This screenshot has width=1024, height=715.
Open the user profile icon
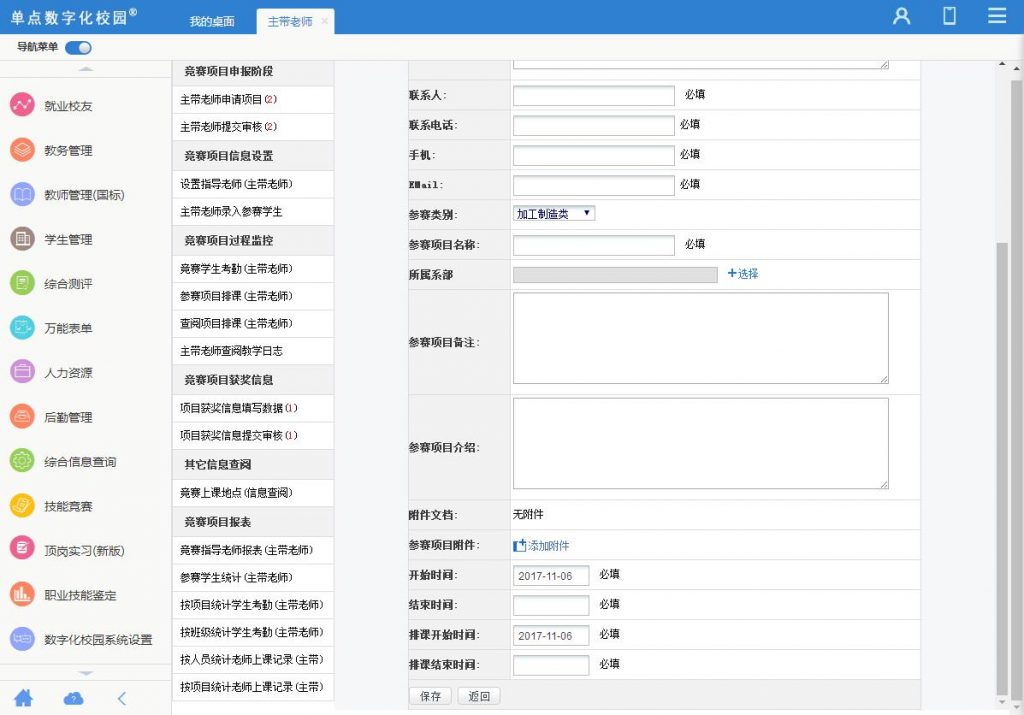point(901,16)
